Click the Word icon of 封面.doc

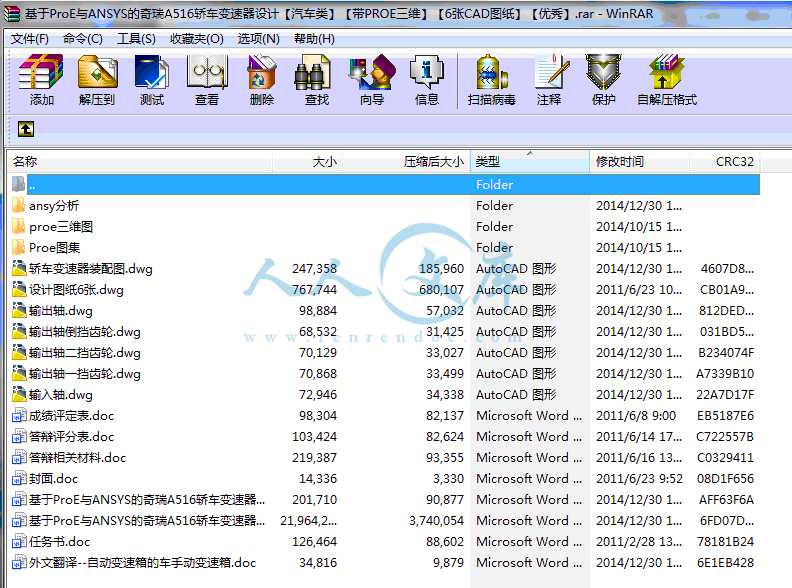tap(19, 478)
